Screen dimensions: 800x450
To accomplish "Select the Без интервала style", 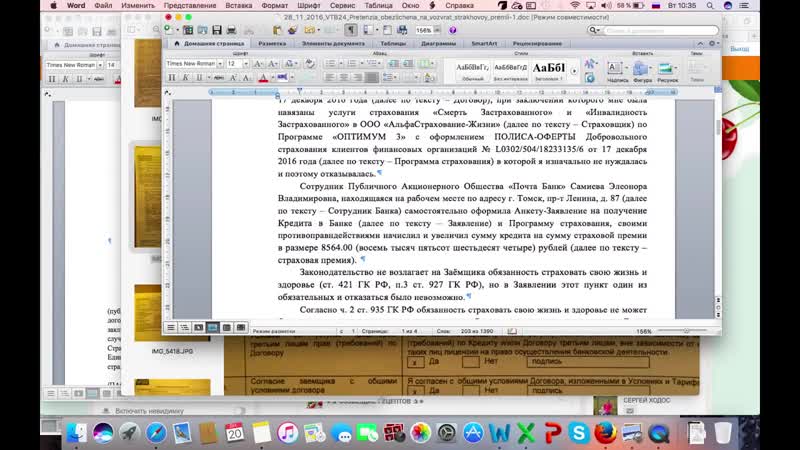I will point(510,70).
